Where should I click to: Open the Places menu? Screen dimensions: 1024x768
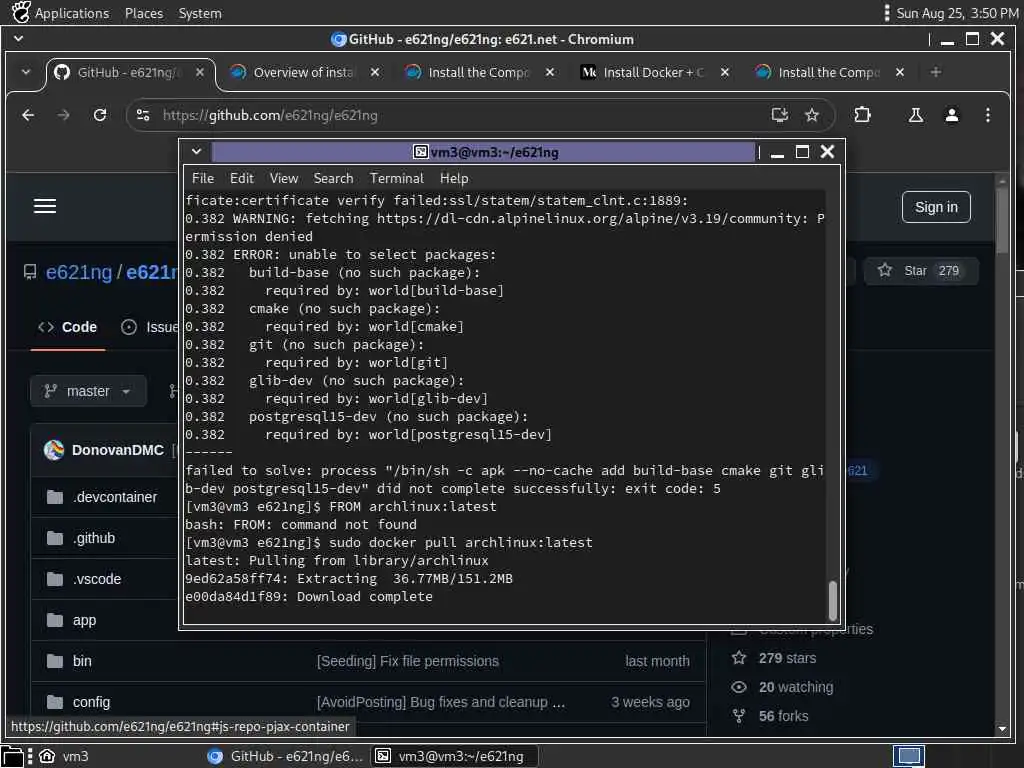144,13
